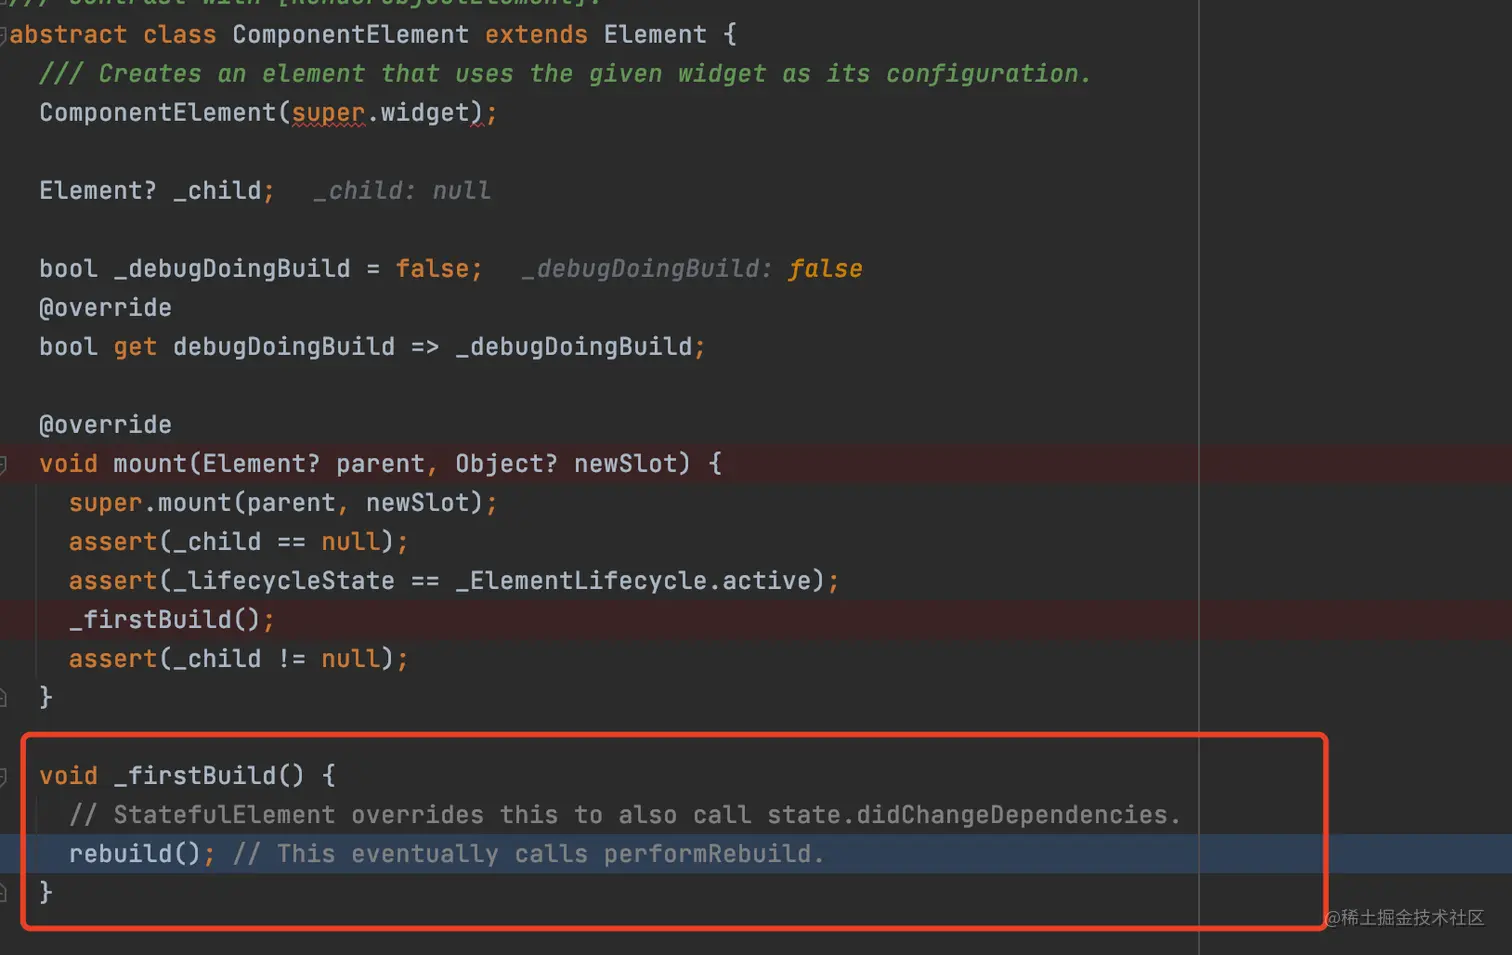Click '_ElementLifecycle.active' in the assert
The height and width of the screenshot is (955, 1512).
point(640,581)
